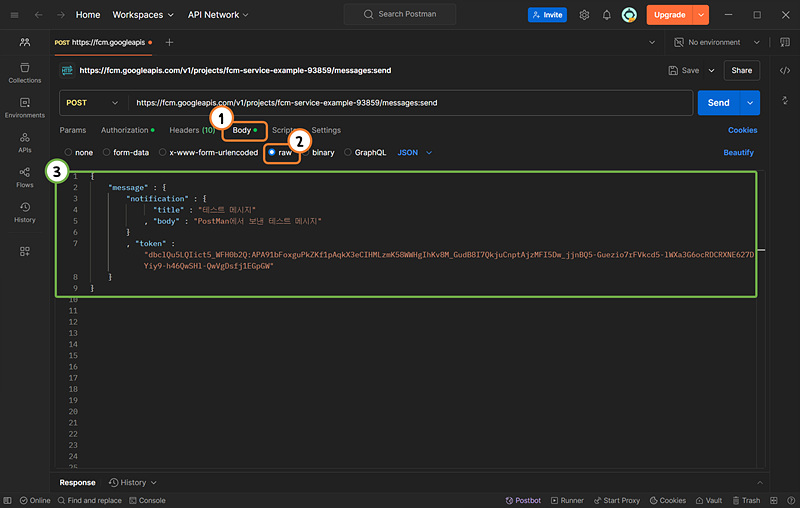The width and height of the screenshot is (800, 508).
Task: Open the user avatar menu
Action: coord(629,15)
